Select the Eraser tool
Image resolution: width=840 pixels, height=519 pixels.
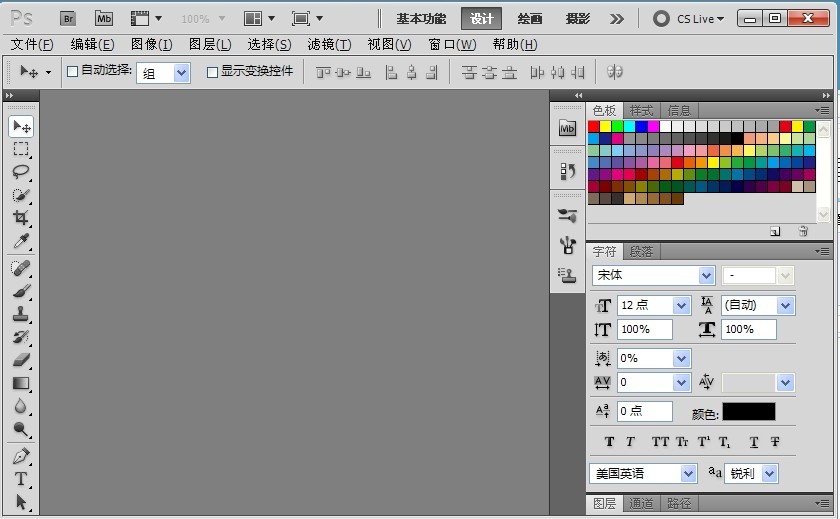[21, 360]
